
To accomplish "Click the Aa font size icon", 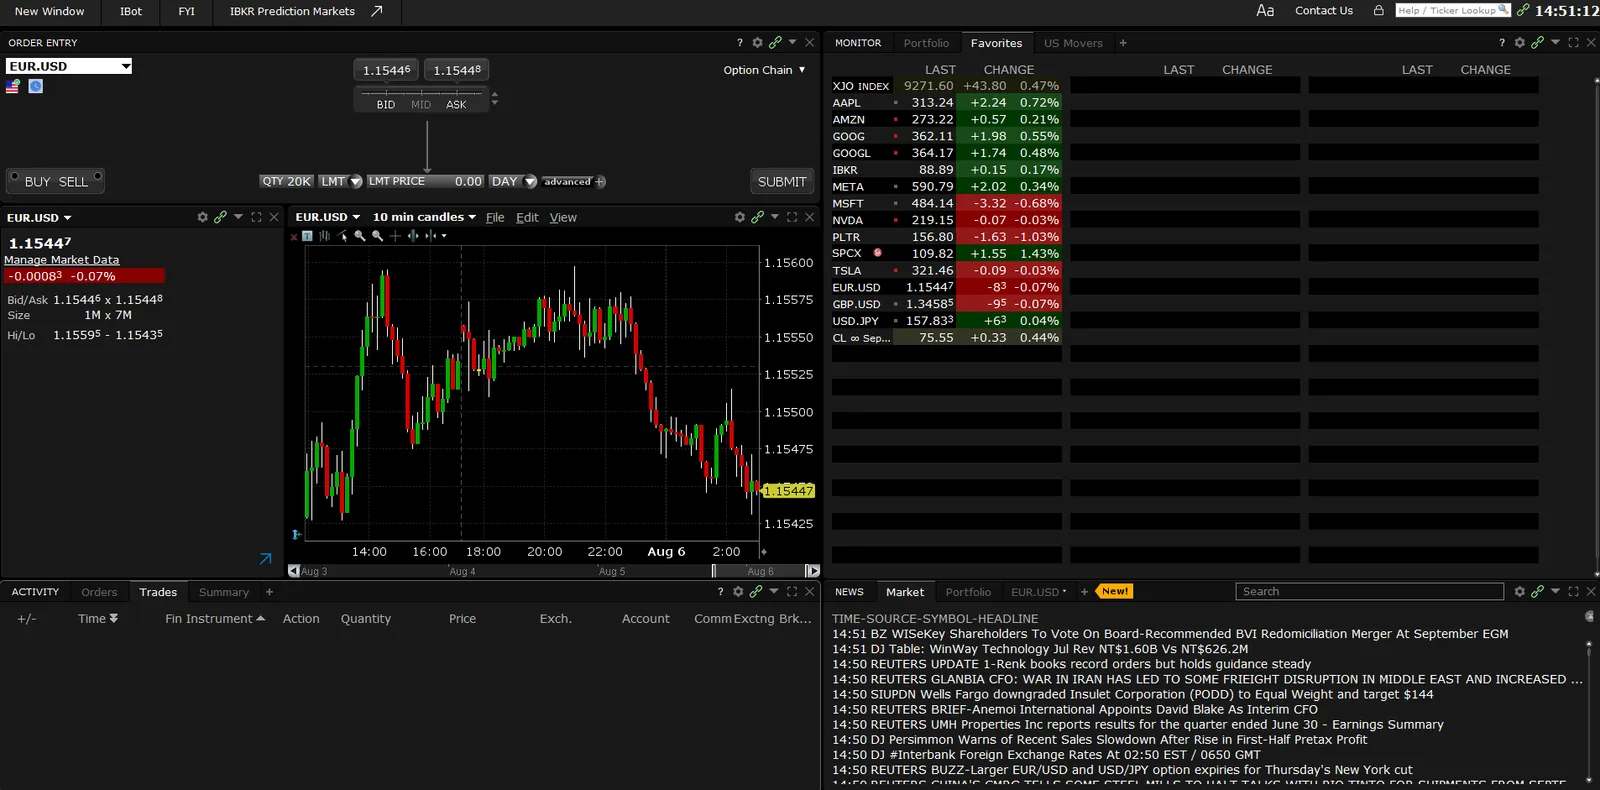I will coord(1265,10).
